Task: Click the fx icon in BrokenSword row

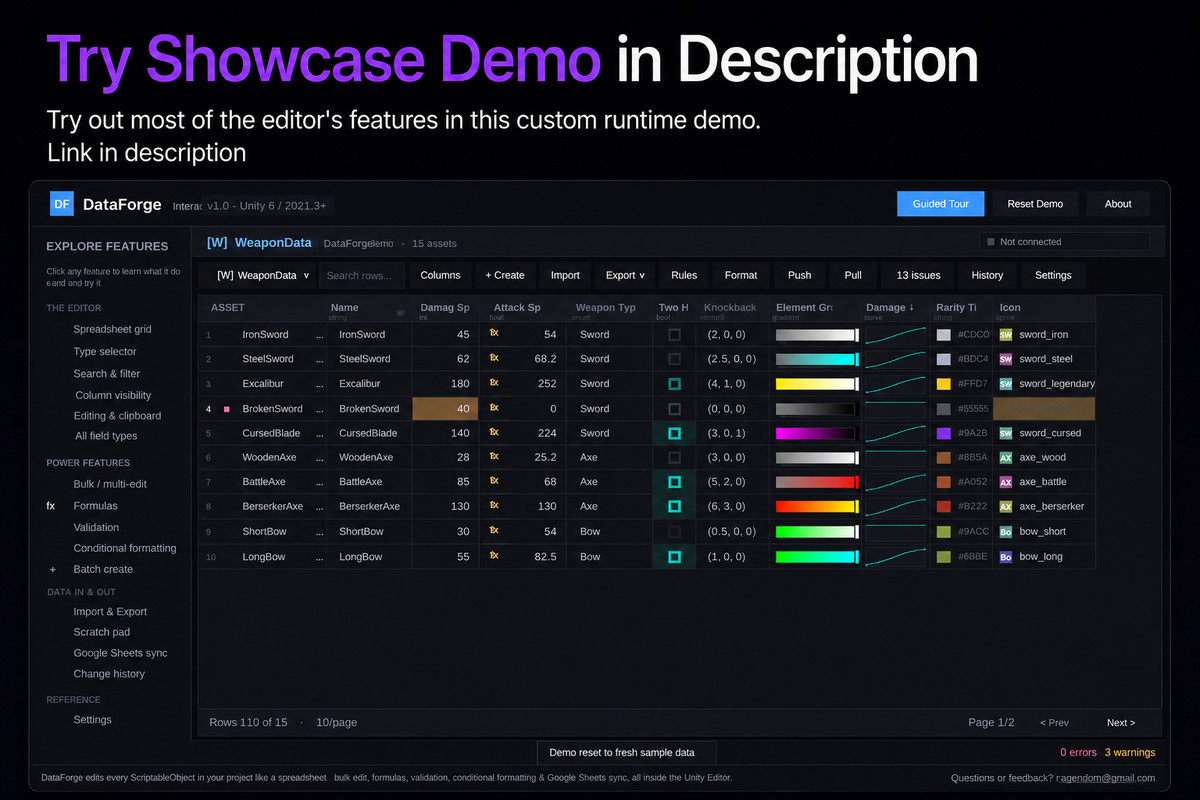Action: coord(494,408)
